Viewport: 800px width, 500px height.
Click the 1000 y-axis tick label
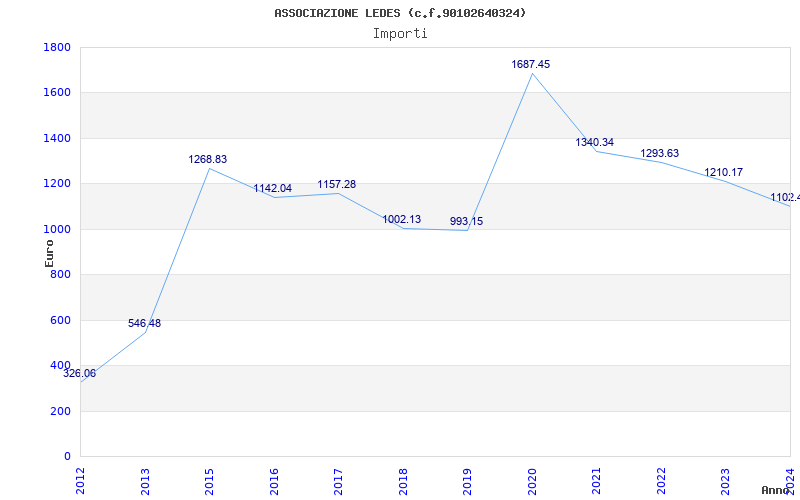(57, 229)
